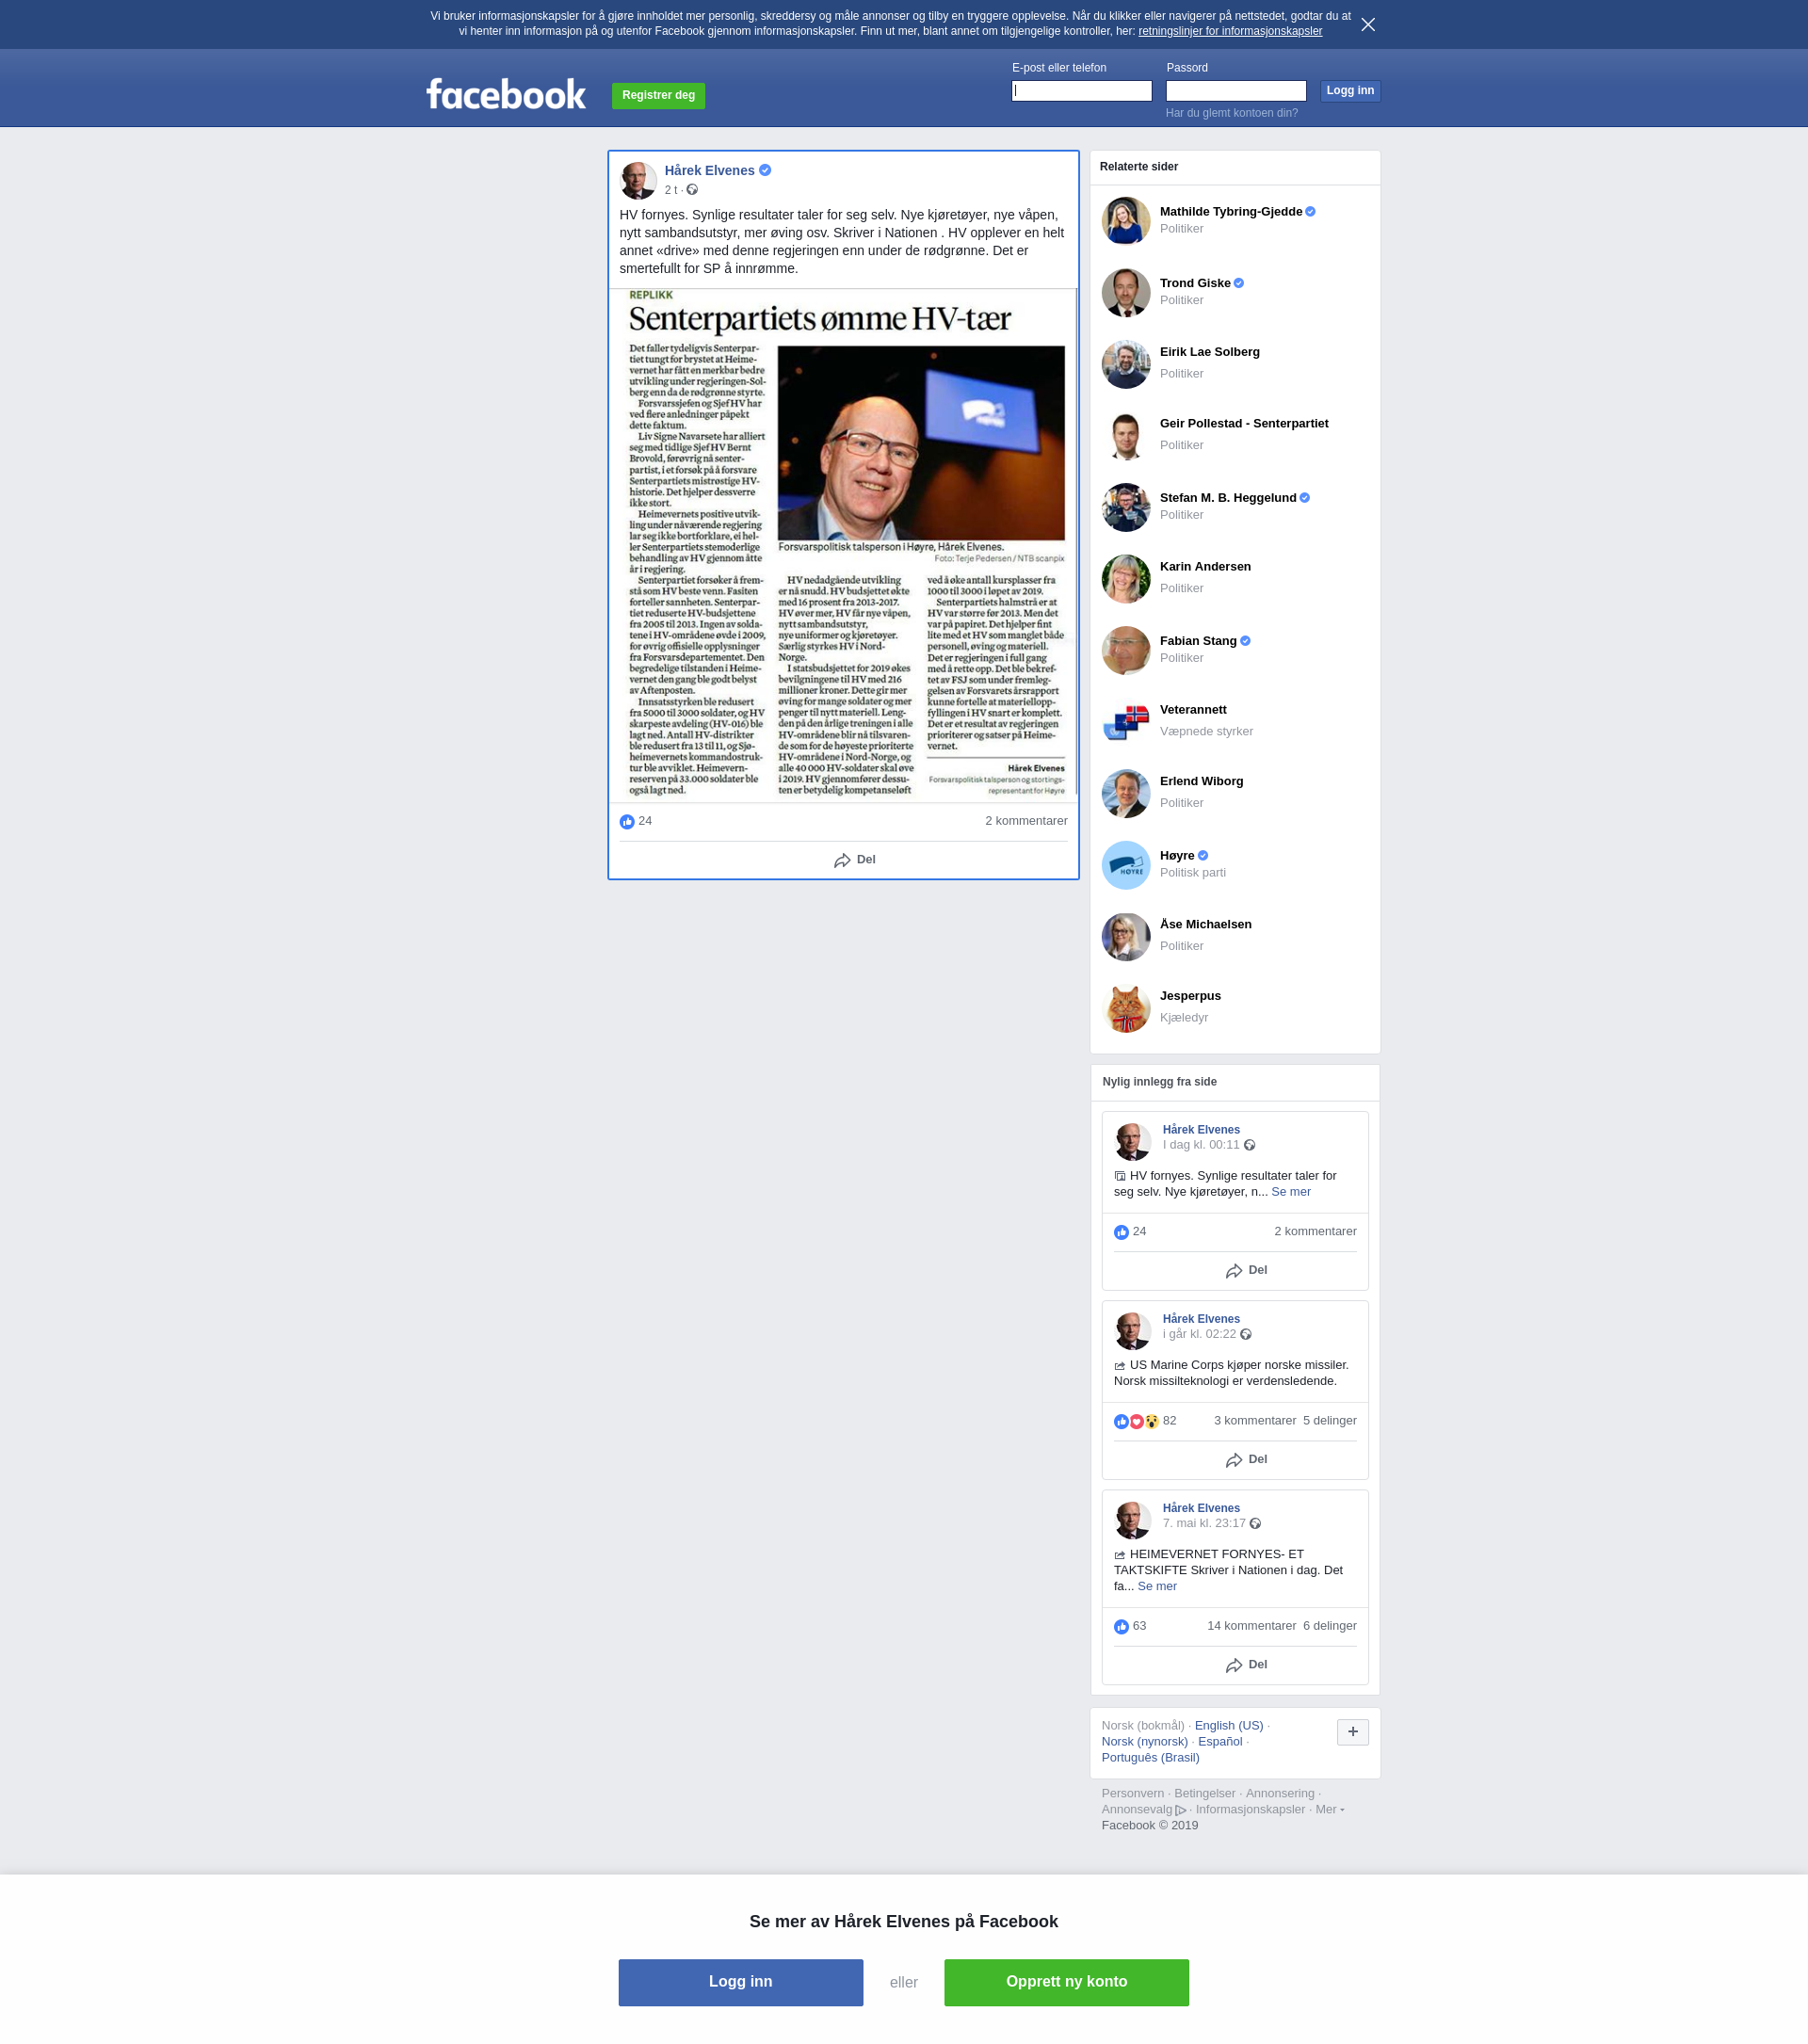
Task: Open the Personvern footer link
Action: [x=1133, y=1794]
